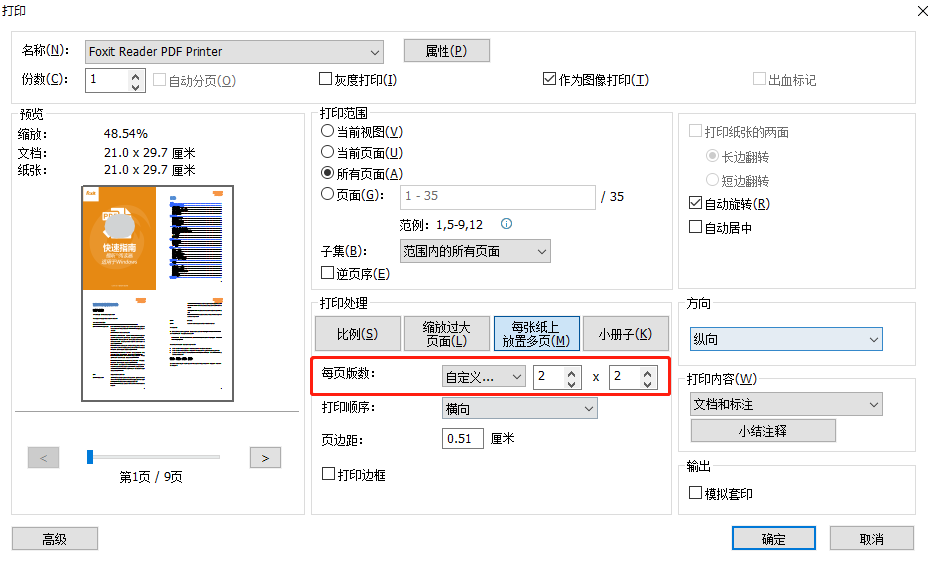Click the print preview thumbnail

pyautogui.click(x=157, y=293)
